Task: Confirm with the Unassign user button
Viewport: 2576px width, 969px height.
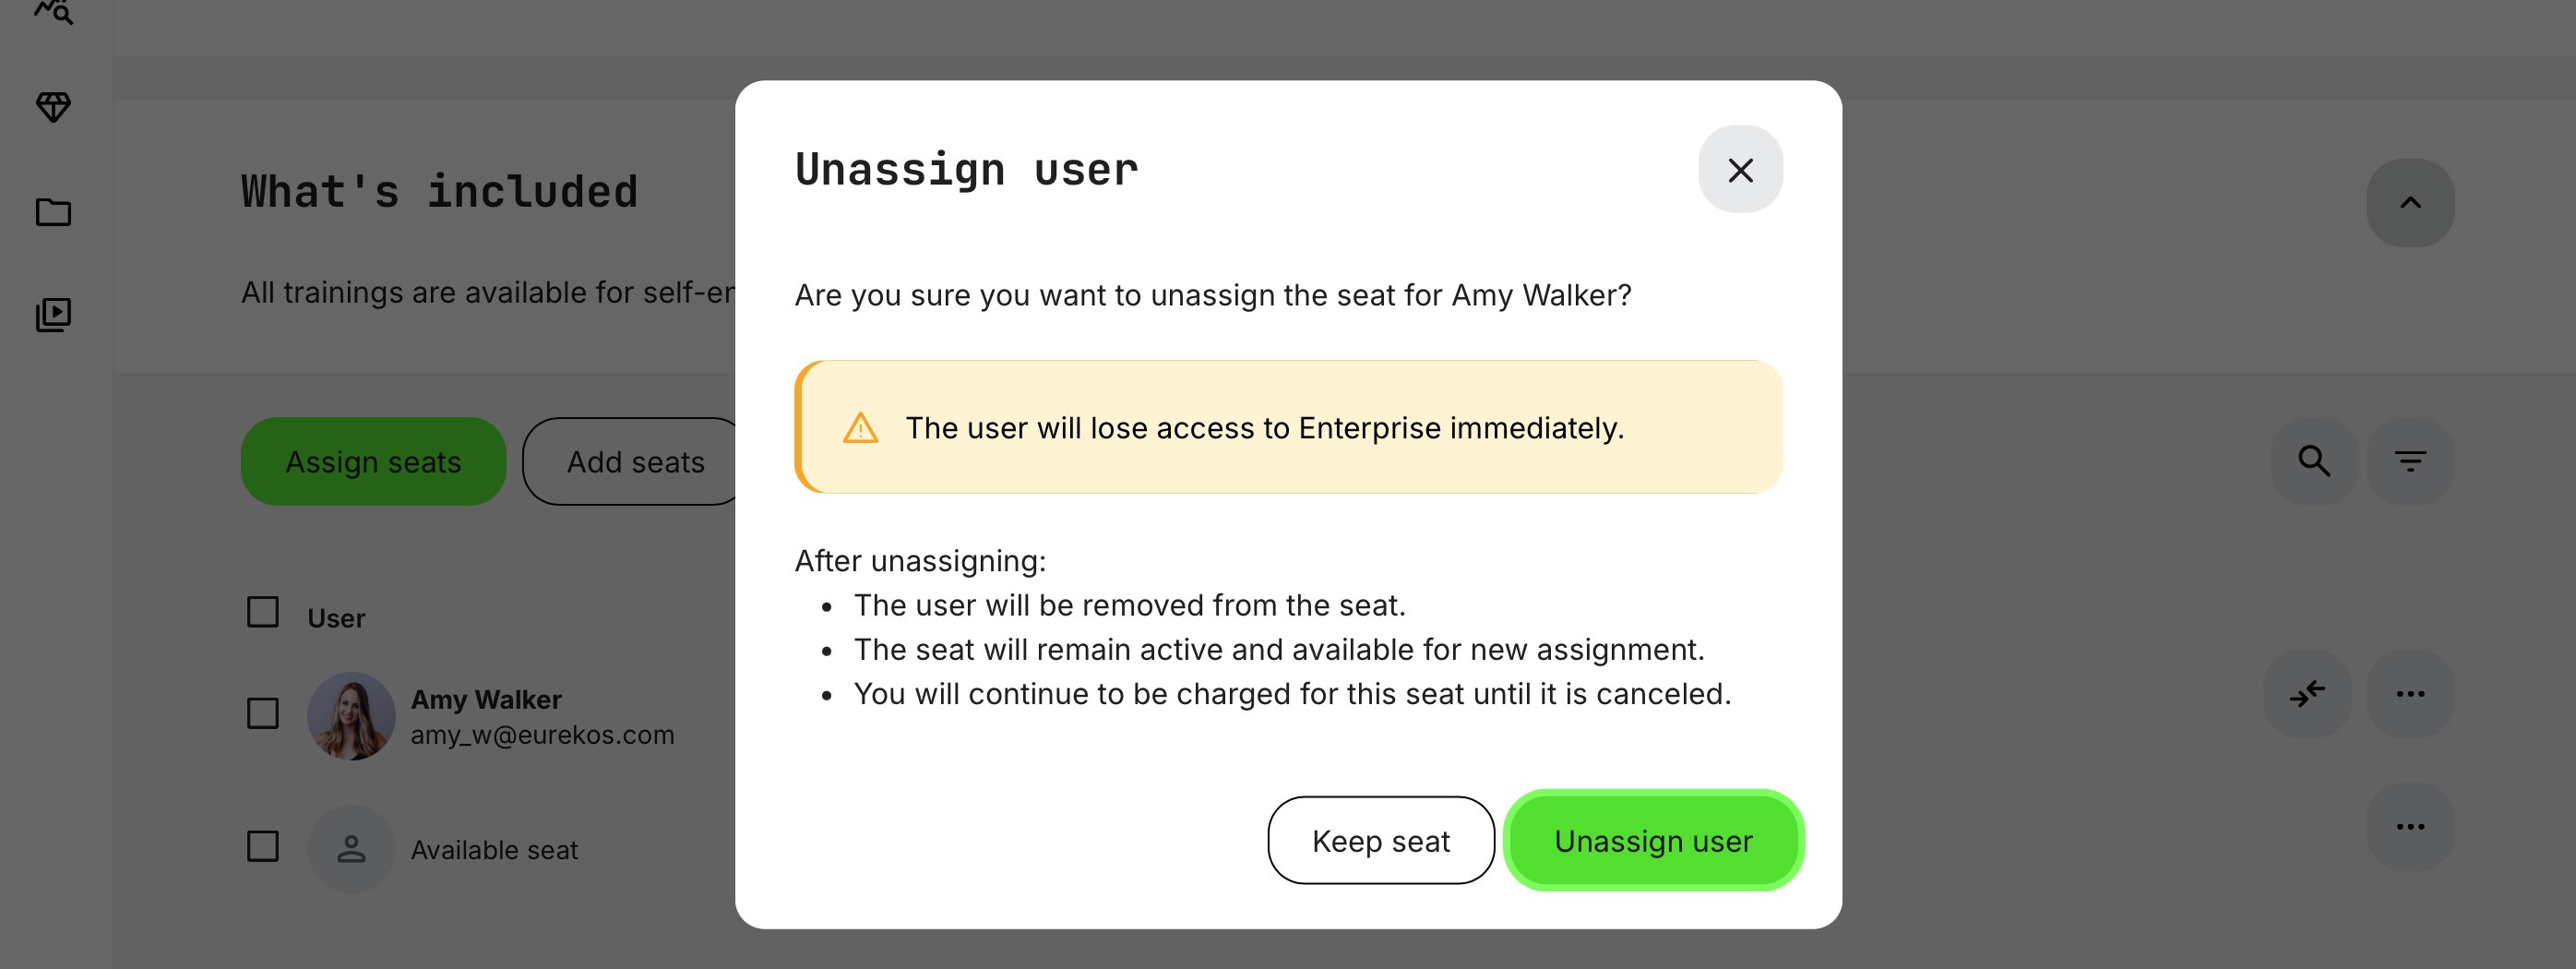Action: click(1654, 840)
